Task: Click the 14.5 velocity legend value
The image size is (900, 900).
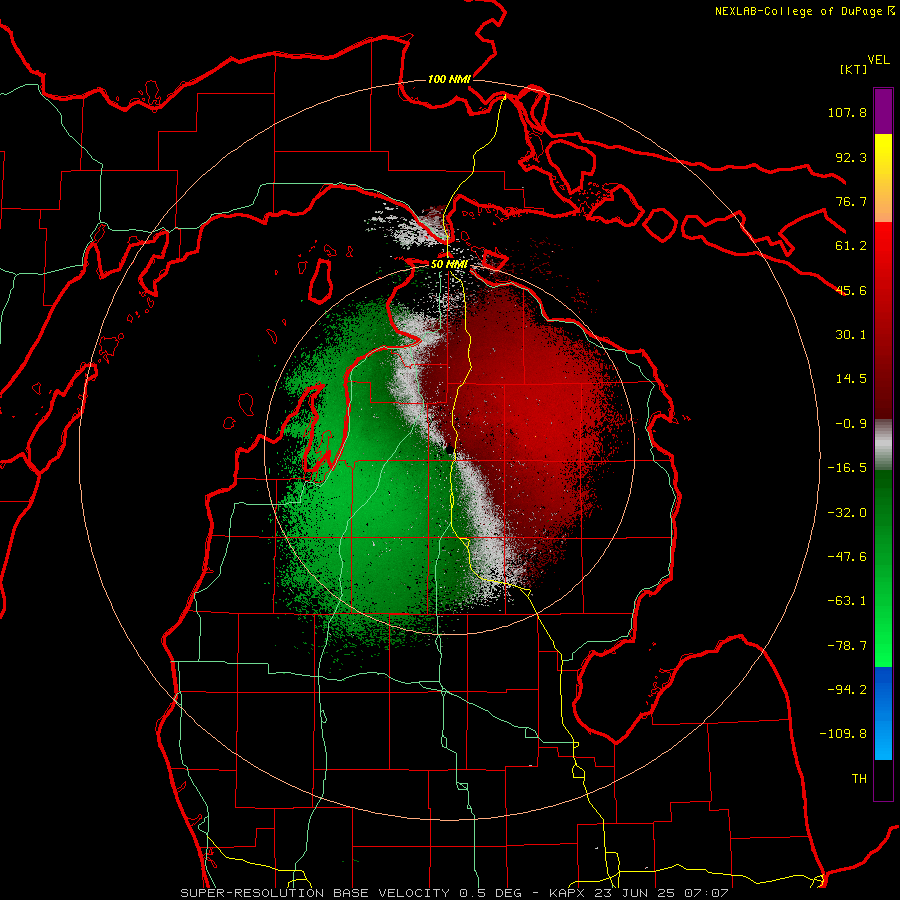Action: pos(851,379)
